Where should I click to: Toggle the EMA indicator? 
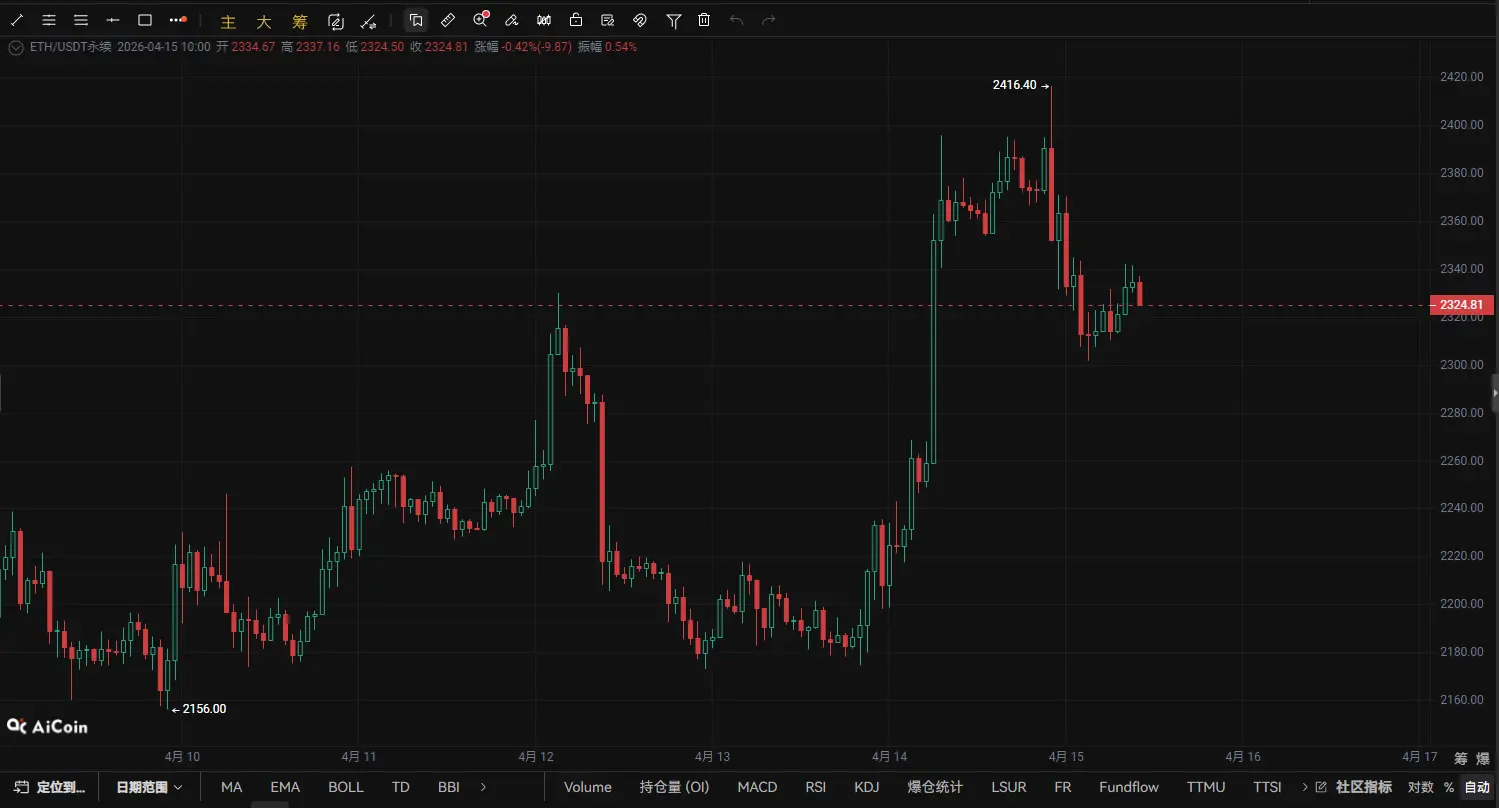tap(285, 787)
